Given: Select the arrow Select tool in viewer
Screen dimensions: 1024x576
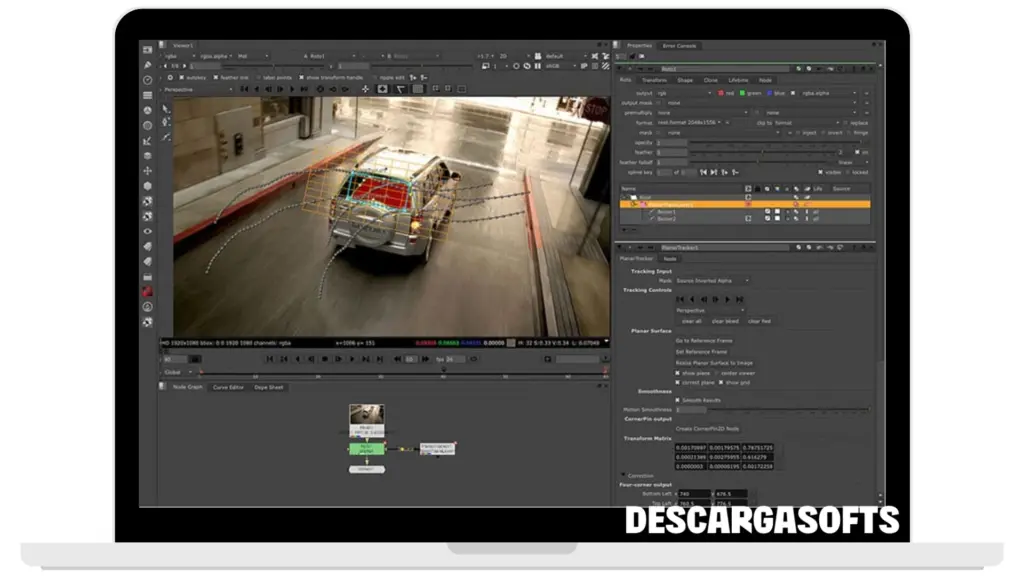Looking at the screenshot, I should point(167,109).
